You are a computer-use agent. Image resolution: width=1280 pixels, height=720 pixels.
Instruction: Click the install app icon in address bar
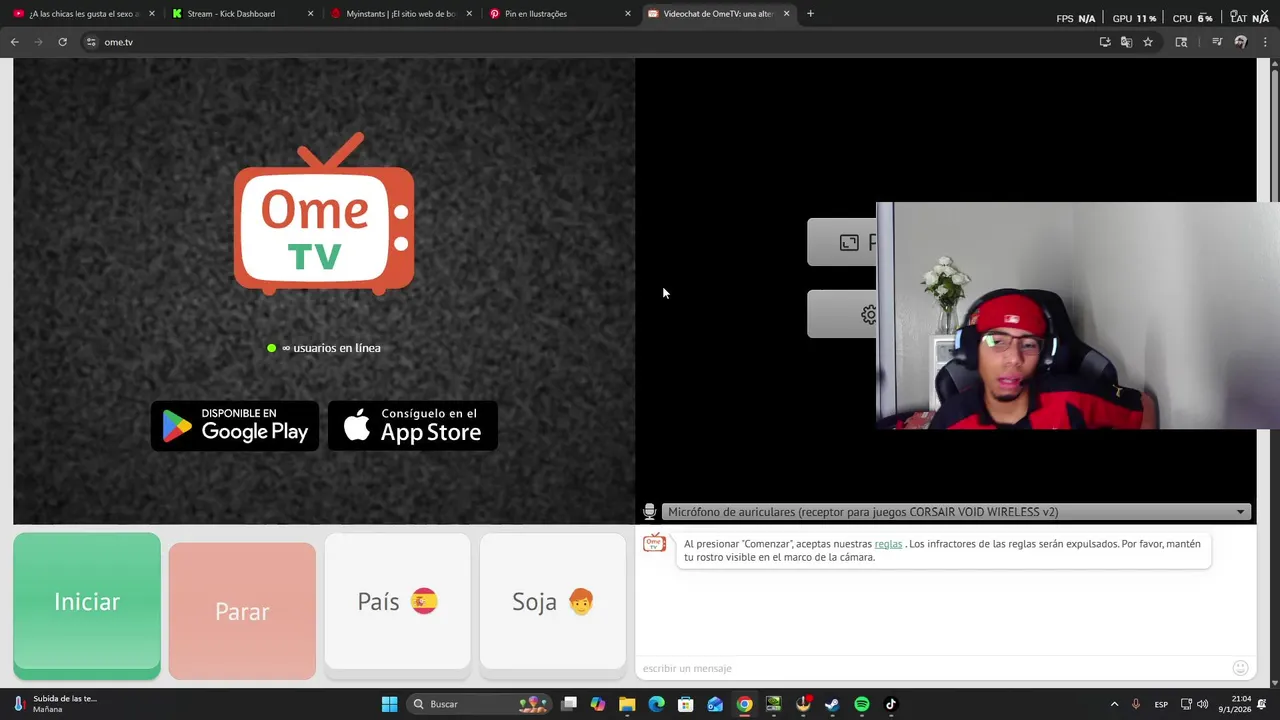(1105, 42)
